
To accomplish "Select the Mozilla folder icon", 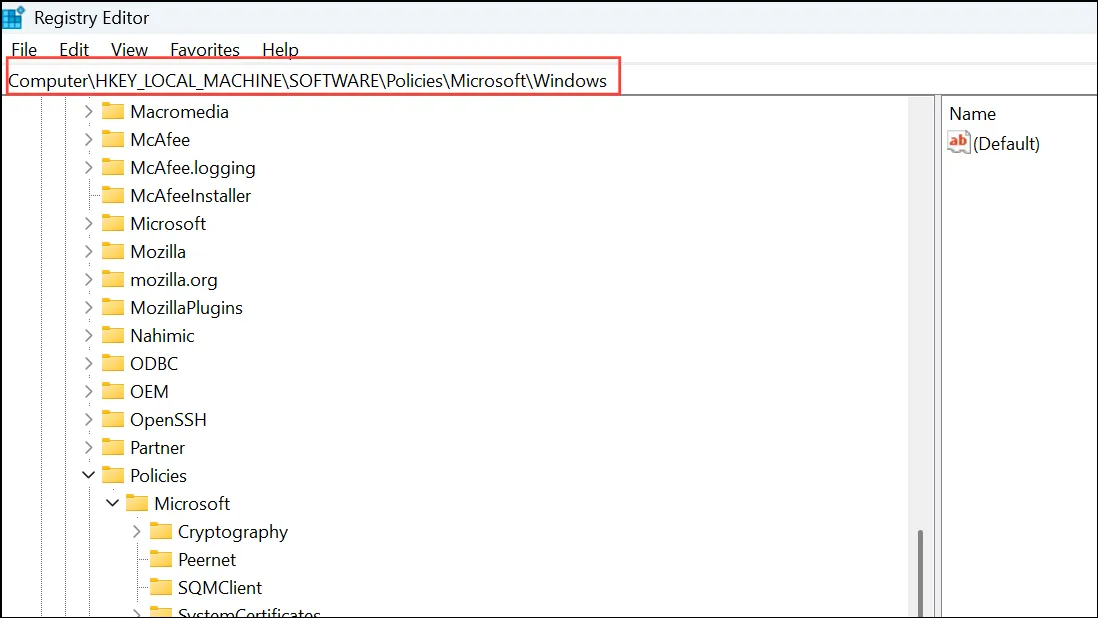I will click(x=113, y=251).
